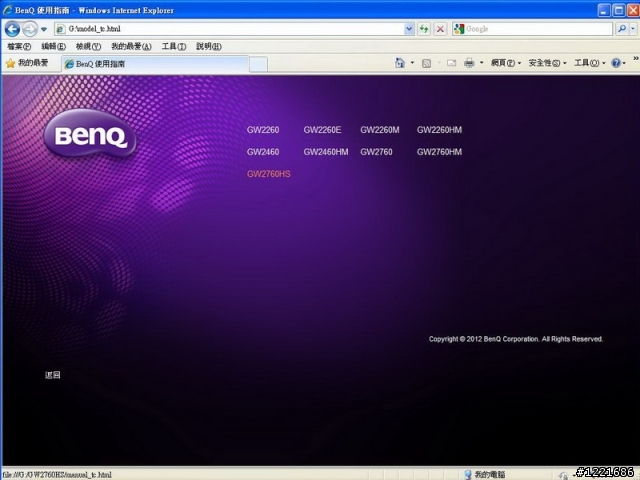Open the 安全性(S) command bar menu
The image size is (640, 480).
coord(547,63)
